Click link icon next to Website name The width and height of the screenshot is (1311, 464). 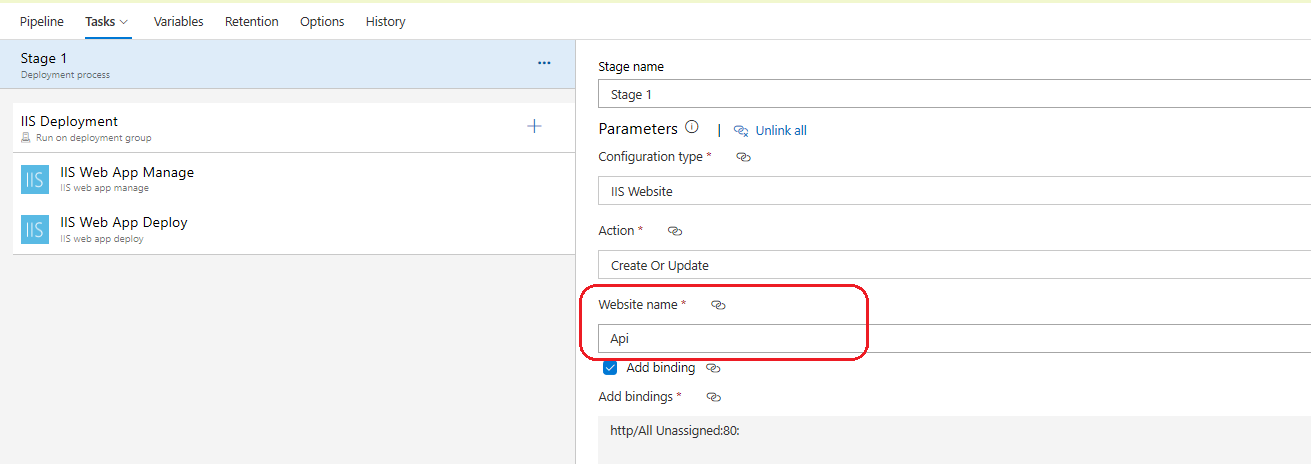coord(718,305)
